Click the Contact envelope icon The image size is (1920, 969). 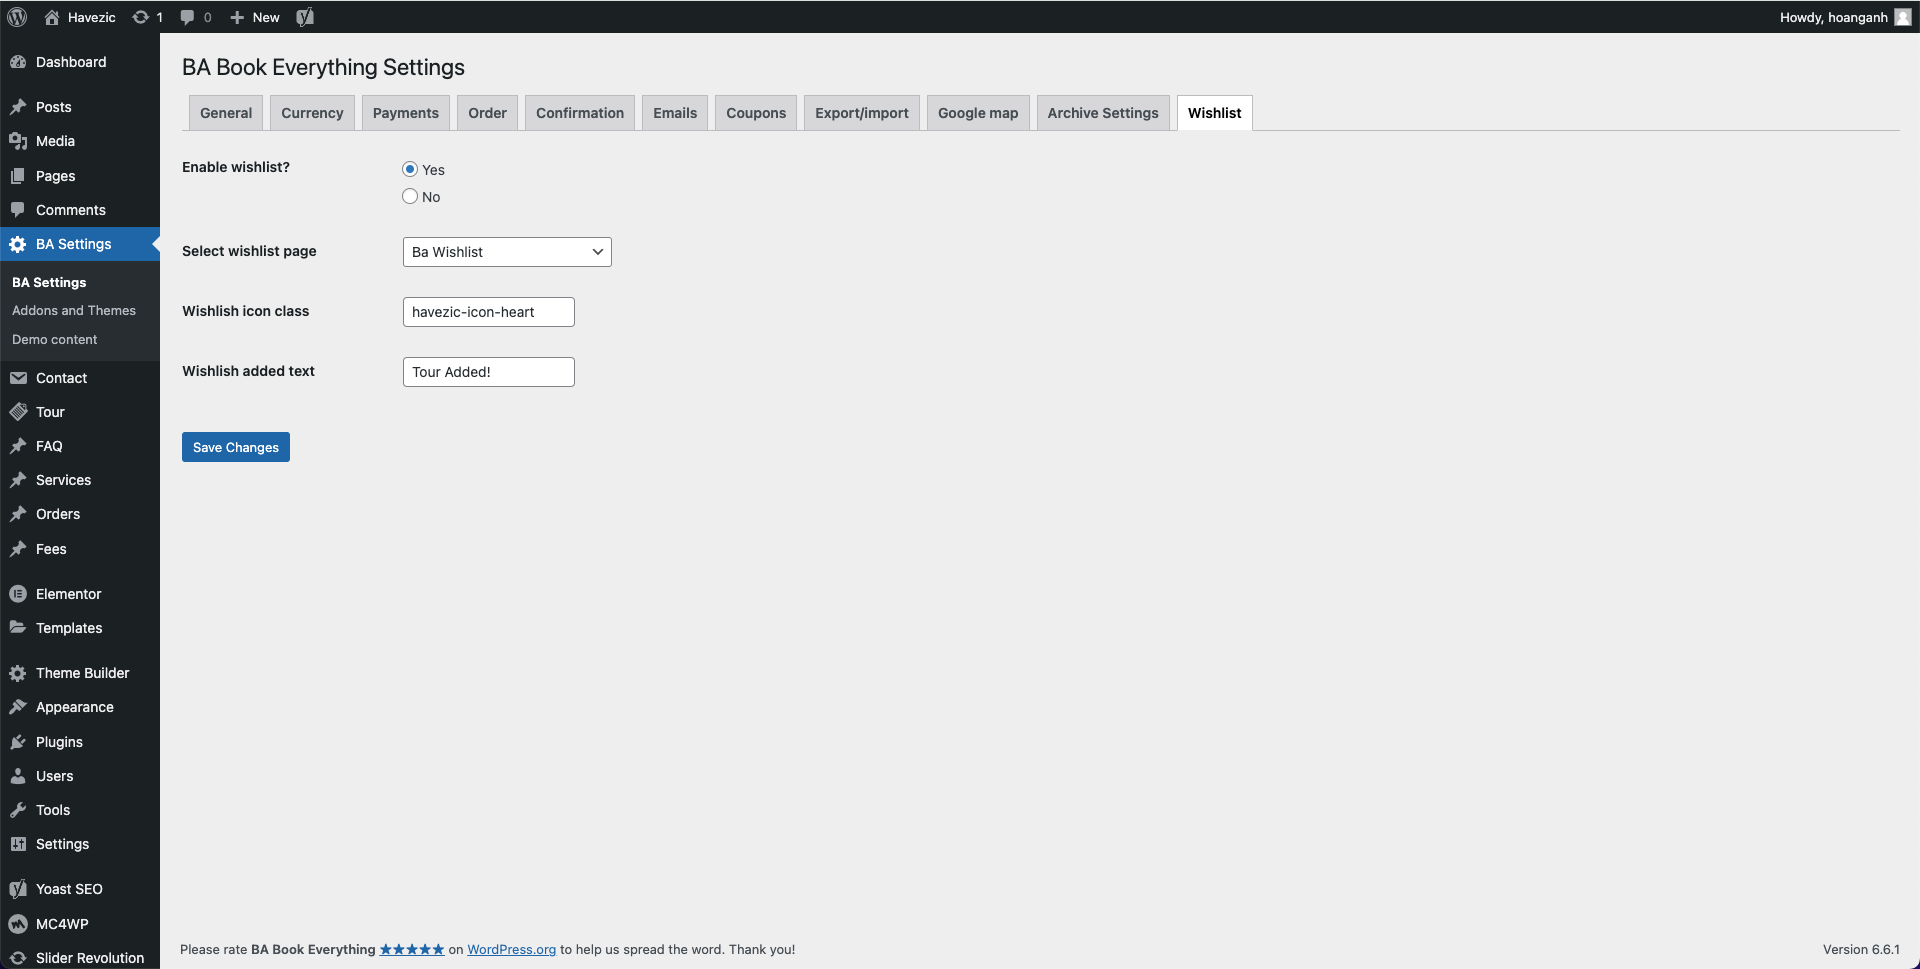[x=18, y=378]
